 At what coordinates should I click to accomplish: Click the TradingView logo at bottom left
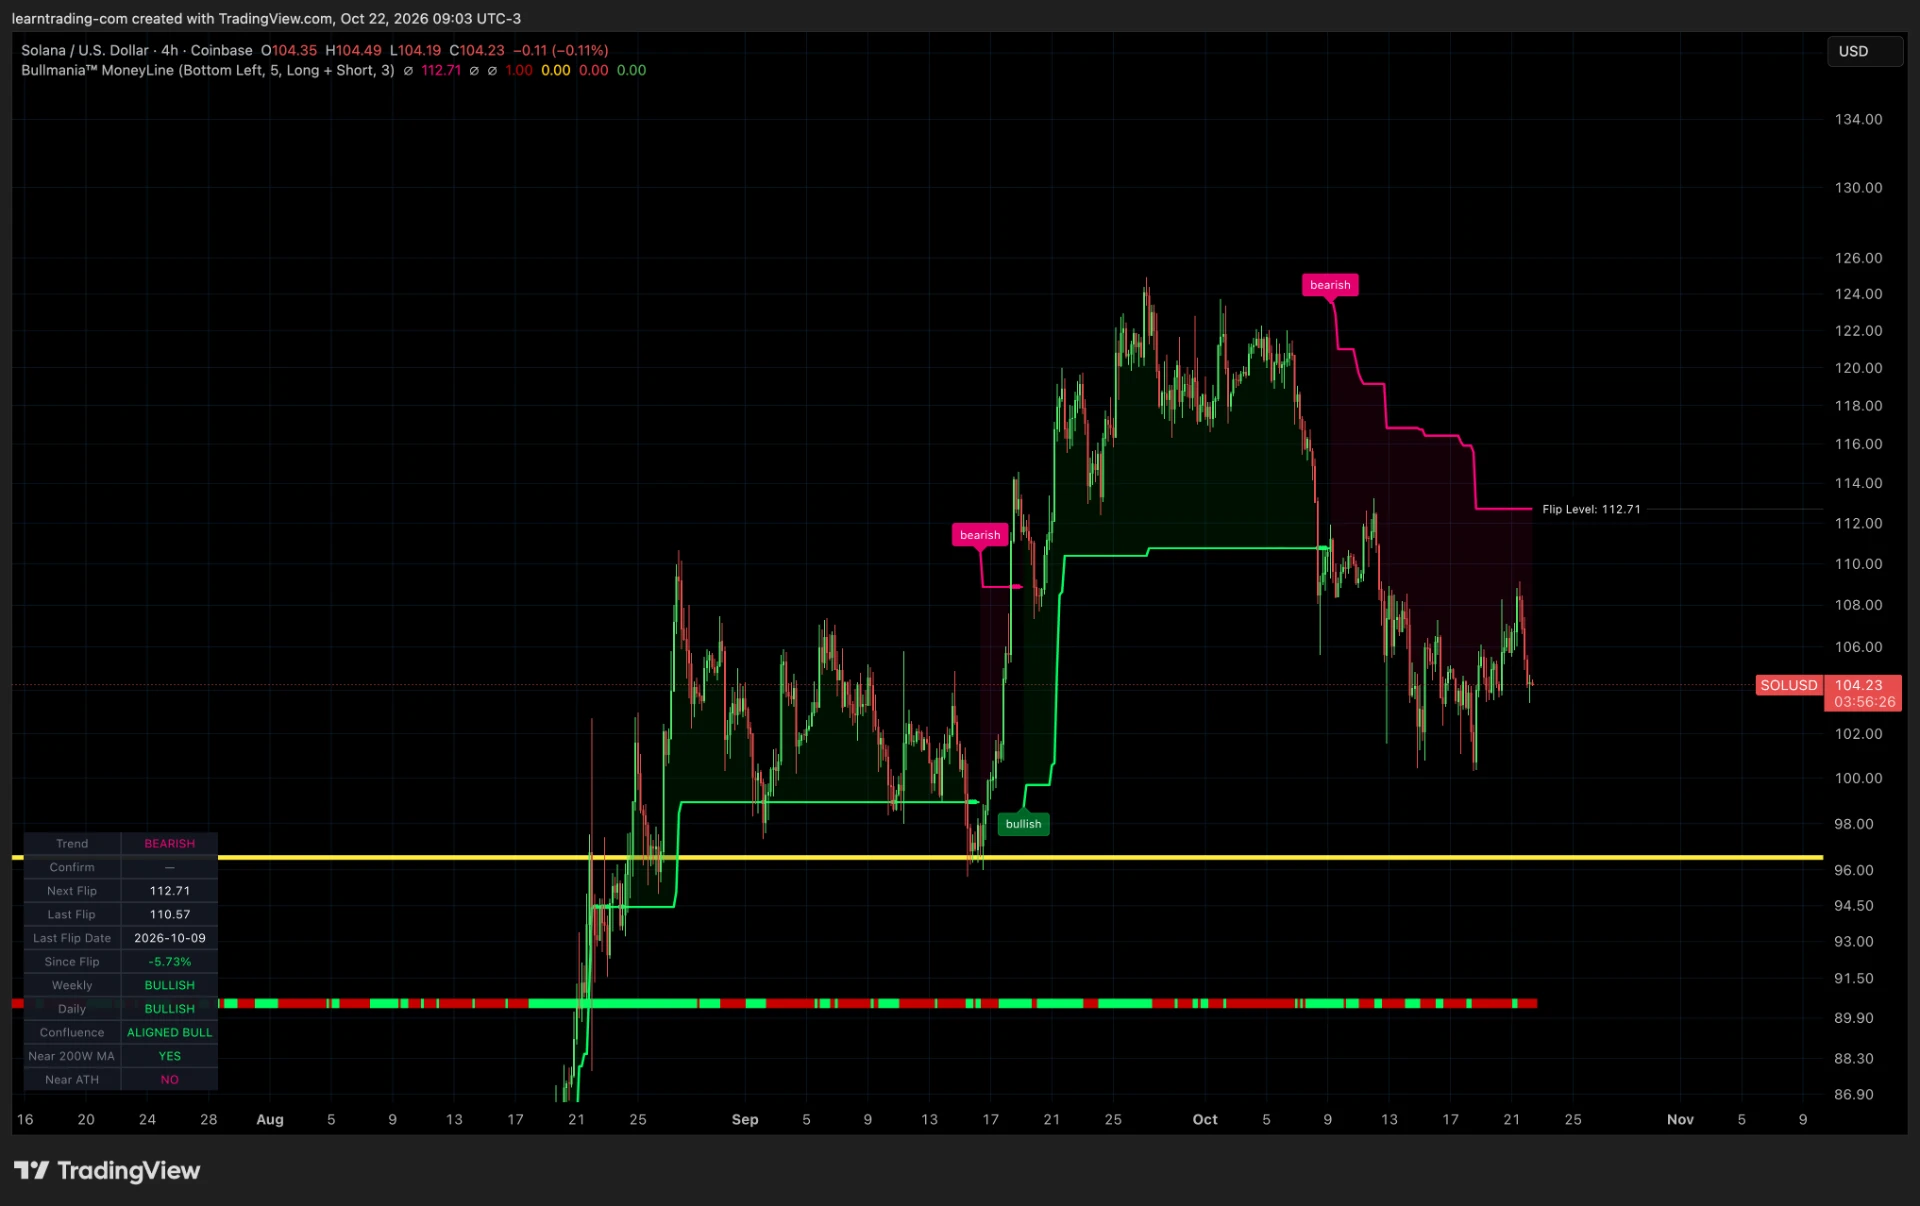pos(107,1170)
